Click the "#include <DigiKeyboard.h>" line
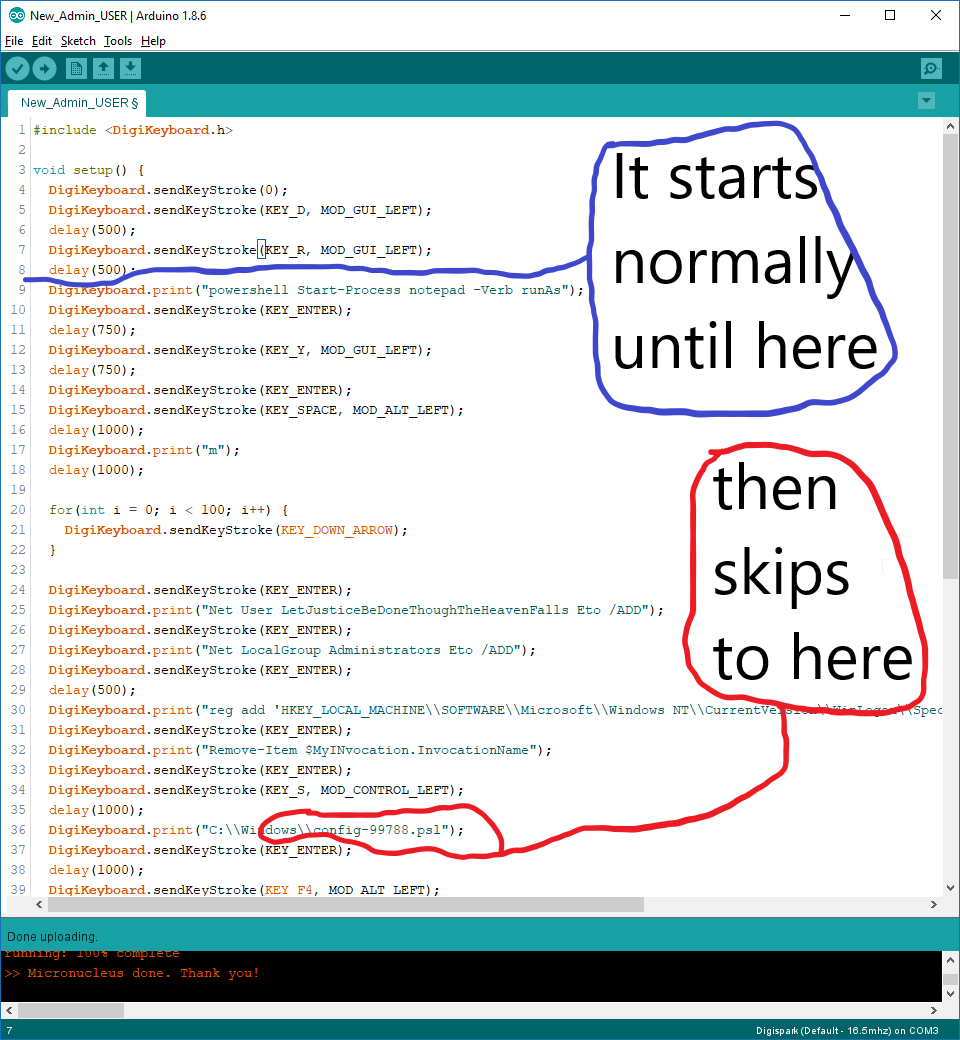The image size is (960, 1040). pyautogui.click(x=133, y=130)
